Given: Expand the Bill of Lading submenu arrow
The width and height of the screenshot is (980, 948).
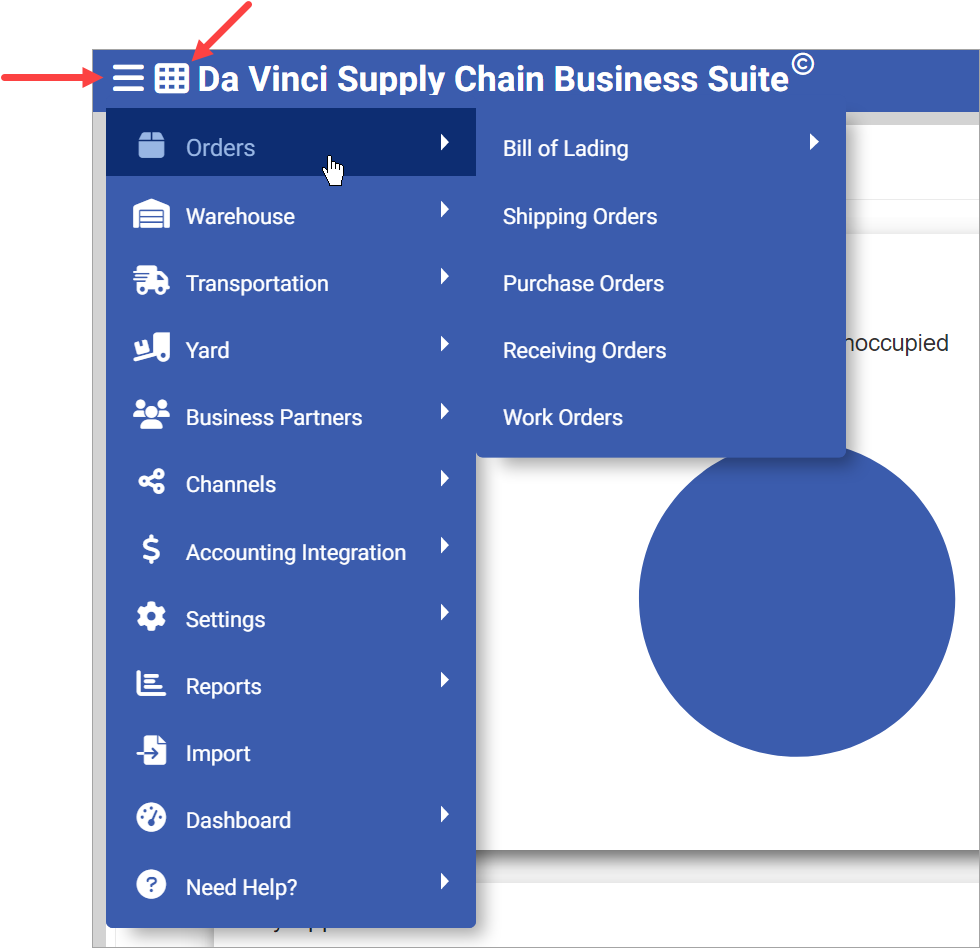Looking at the screenshot, I should [x=814, y=143].
